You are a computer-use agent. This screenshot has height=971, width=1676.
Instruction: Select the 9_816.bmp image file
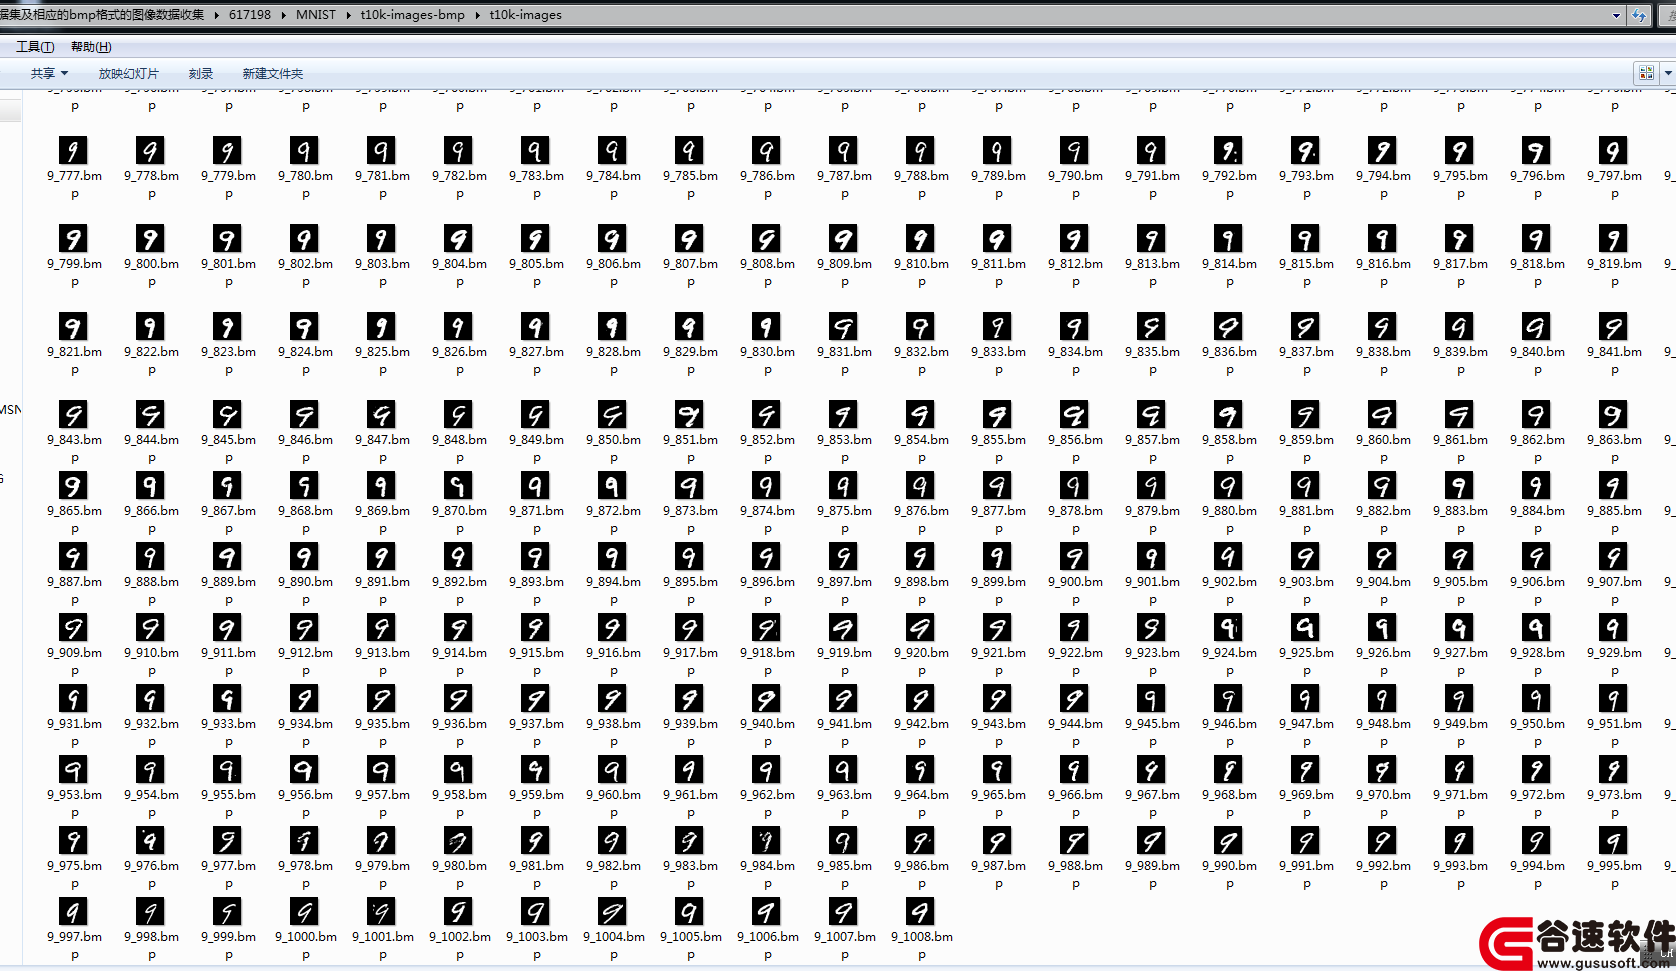[x=1383, y=254]
